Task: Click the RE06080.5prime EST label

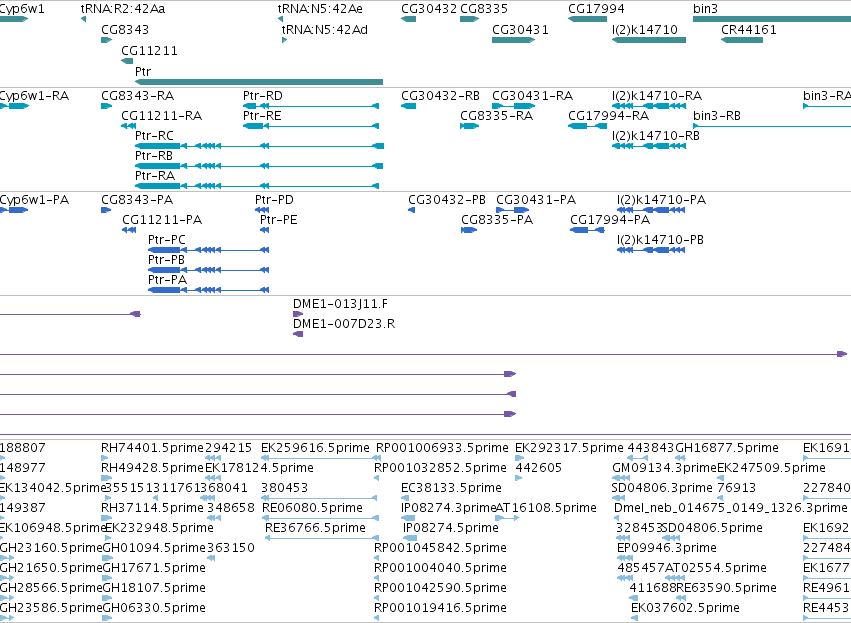Action: pyautogui.click(x=312, y=508)
